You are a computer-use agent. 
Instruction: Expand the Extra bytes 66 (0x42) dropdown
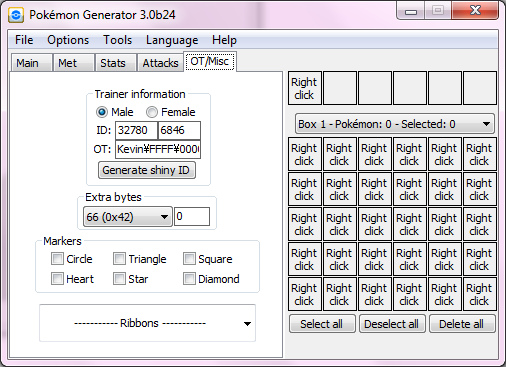[128, 217]
